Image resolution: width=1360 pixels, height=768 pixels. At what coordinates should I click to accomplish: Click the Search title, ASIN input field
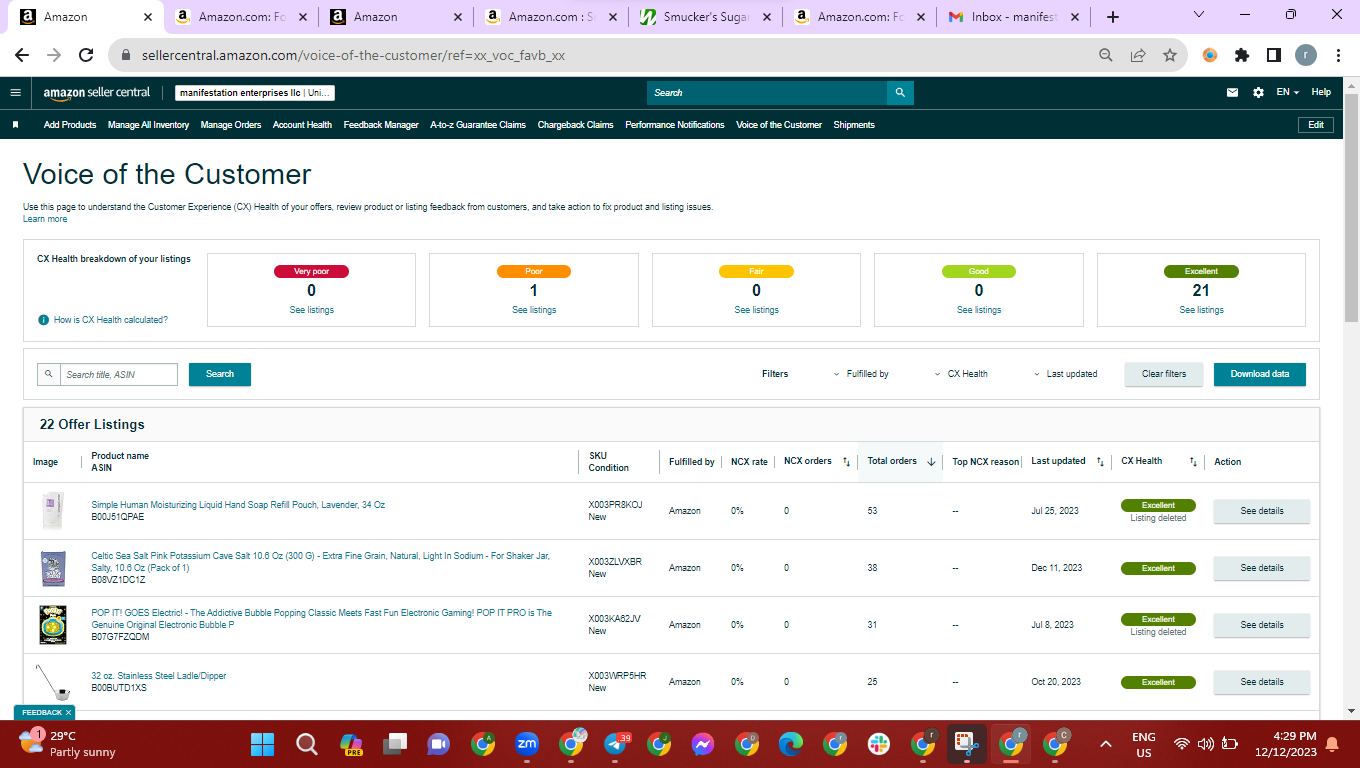tap(118, 374)
